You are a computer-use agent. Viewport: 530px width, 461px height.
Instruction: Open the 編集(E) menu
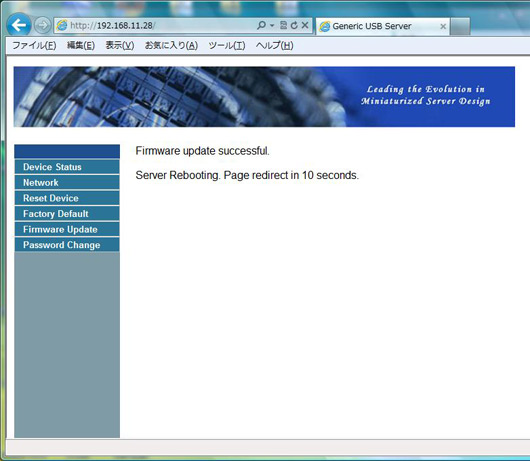click(x=81, y=45)
